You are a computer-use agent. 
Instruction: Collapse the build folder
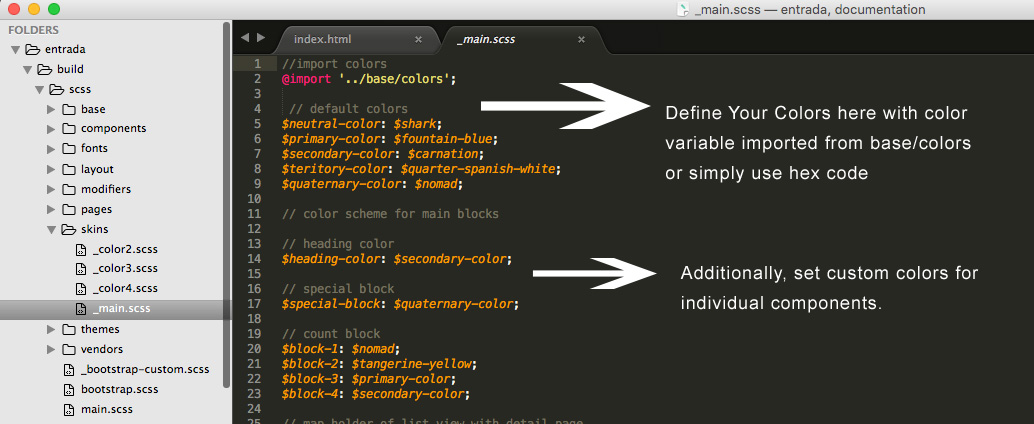point(28,69)
